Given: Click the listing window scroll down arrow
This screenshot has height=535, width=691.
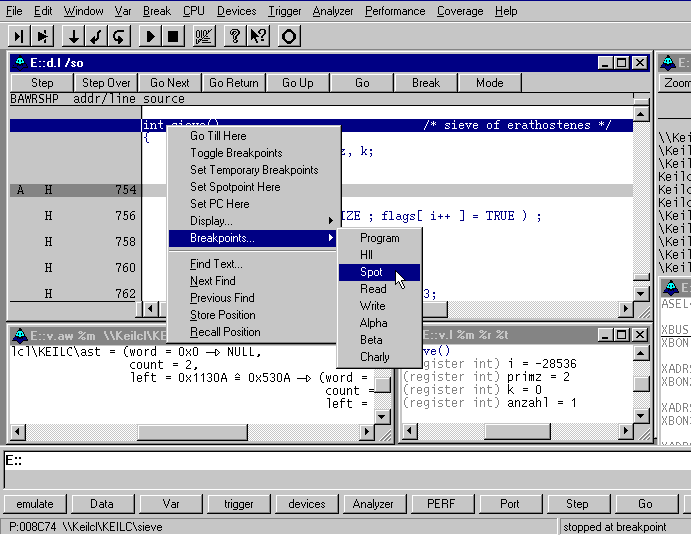Looking at the screenshot, I should [x=641, y=294].
